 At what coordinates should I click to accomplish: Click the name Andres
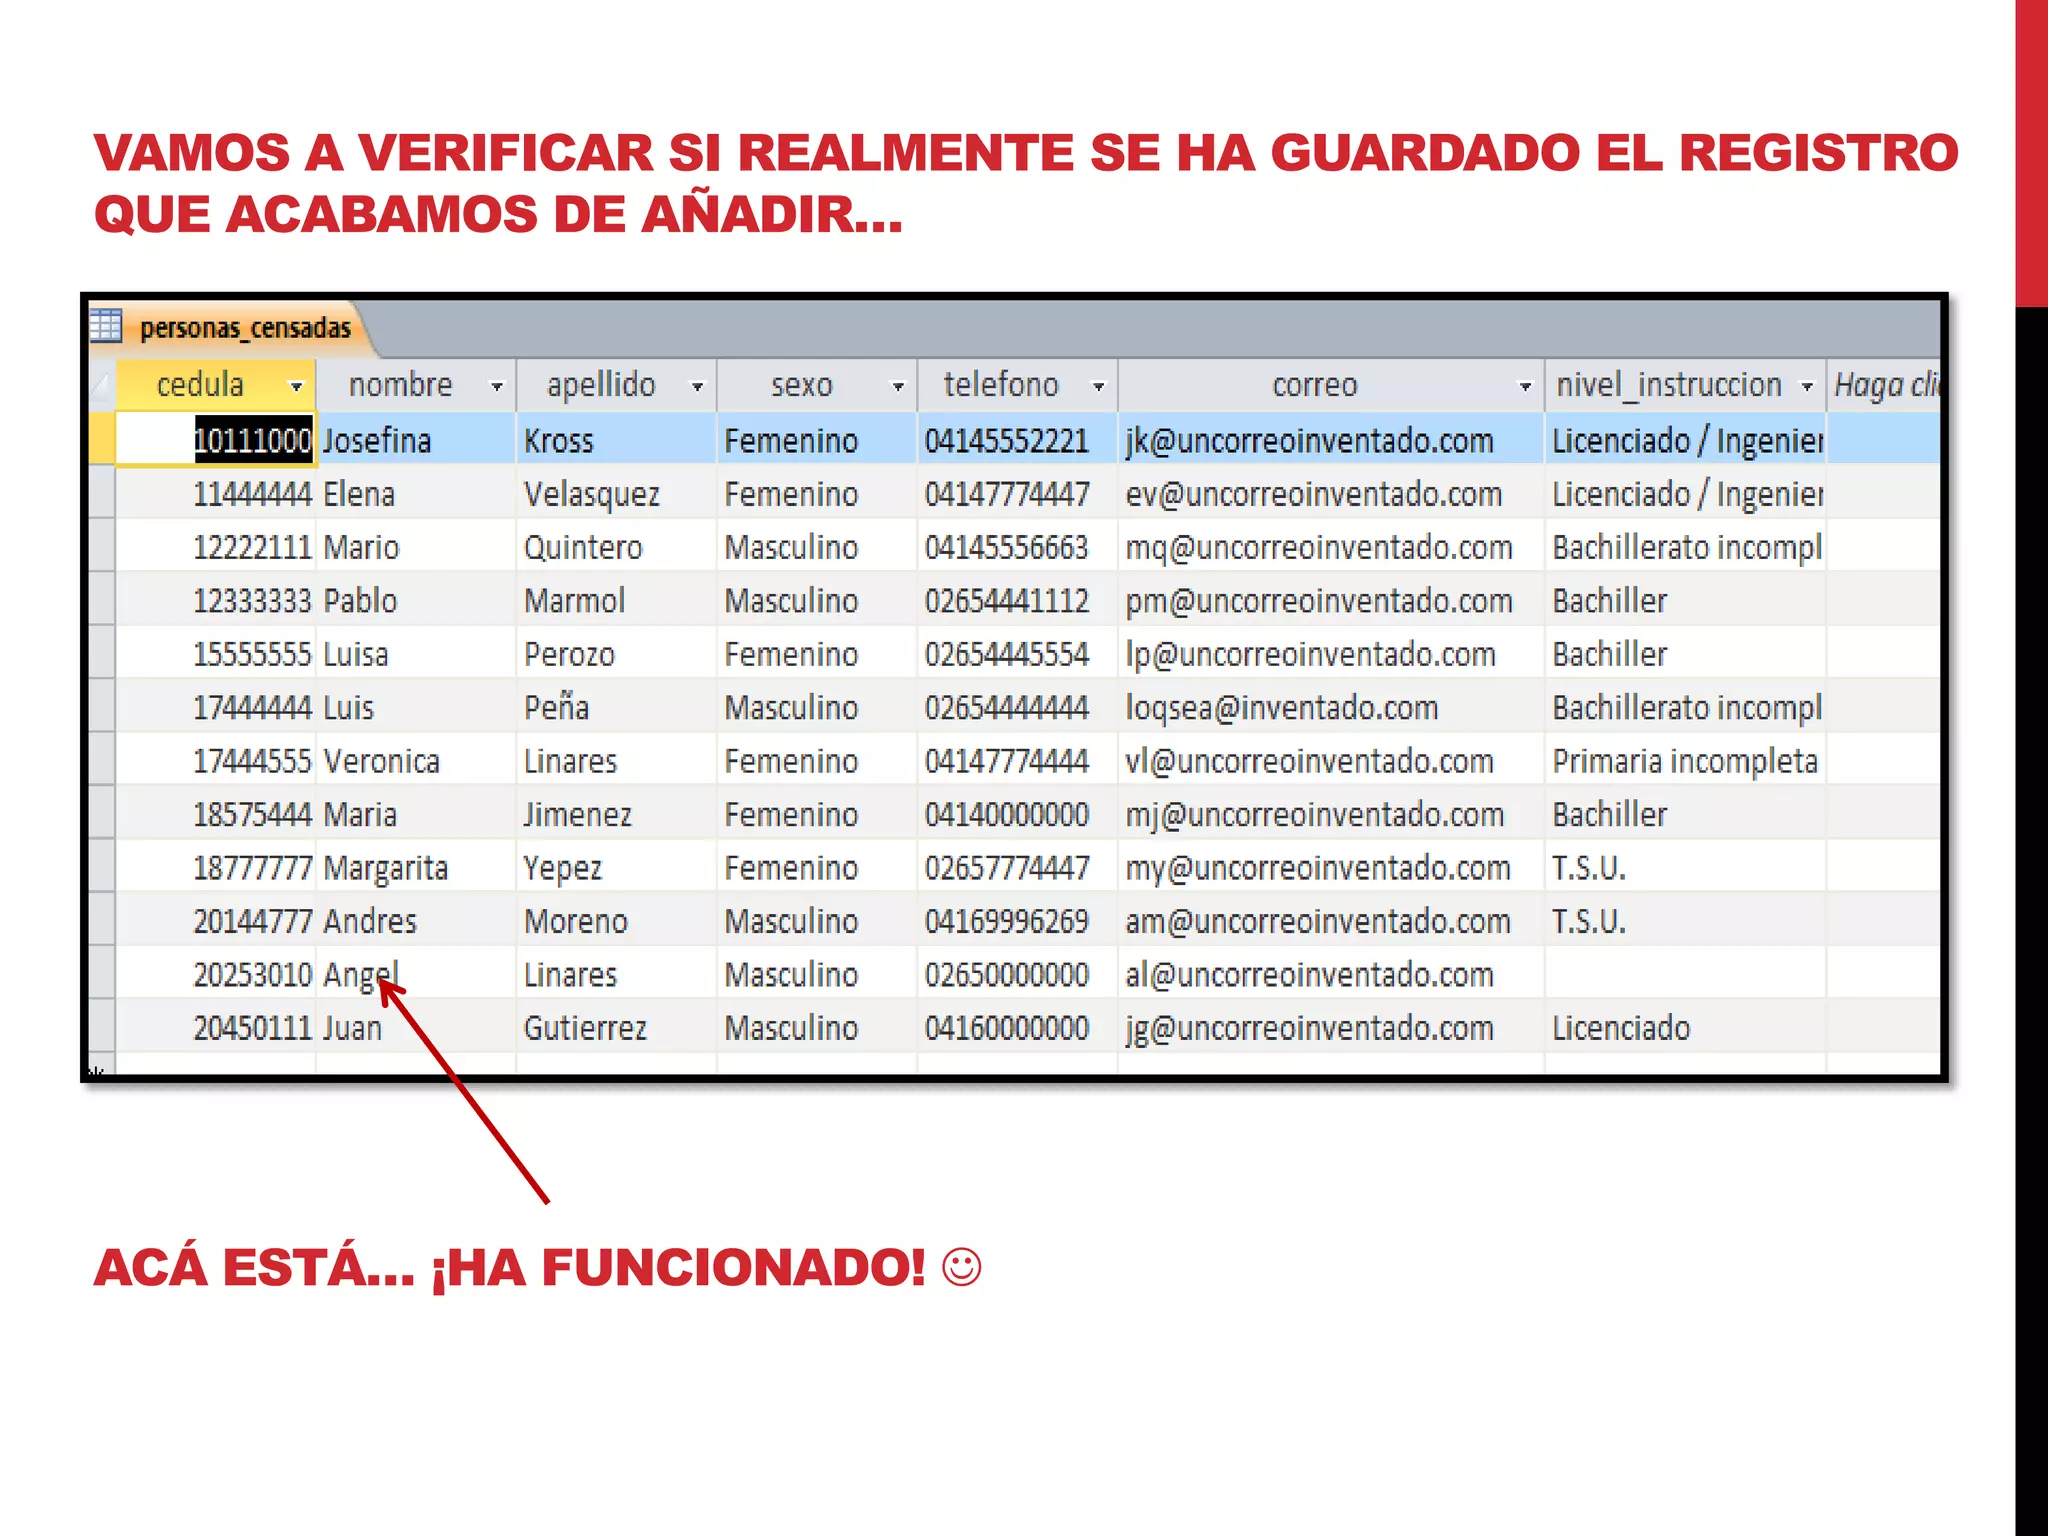pyautogui.click(x=369, y=922)
